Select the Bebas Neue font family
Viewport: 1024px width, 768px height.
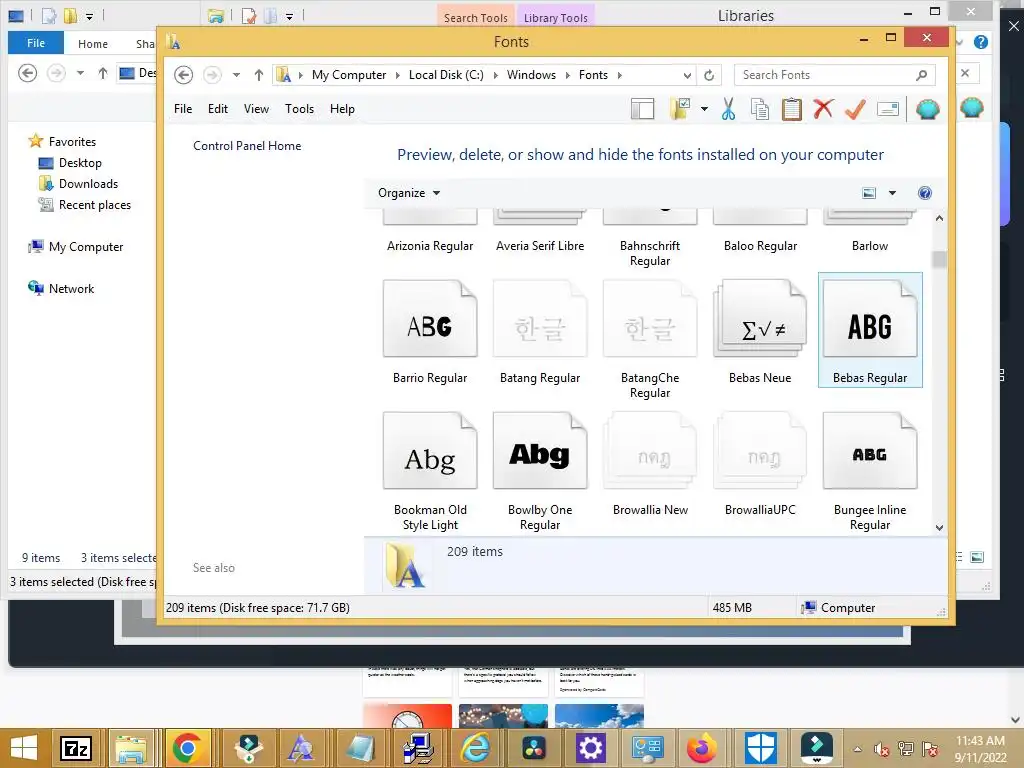(x=760, y=332)
